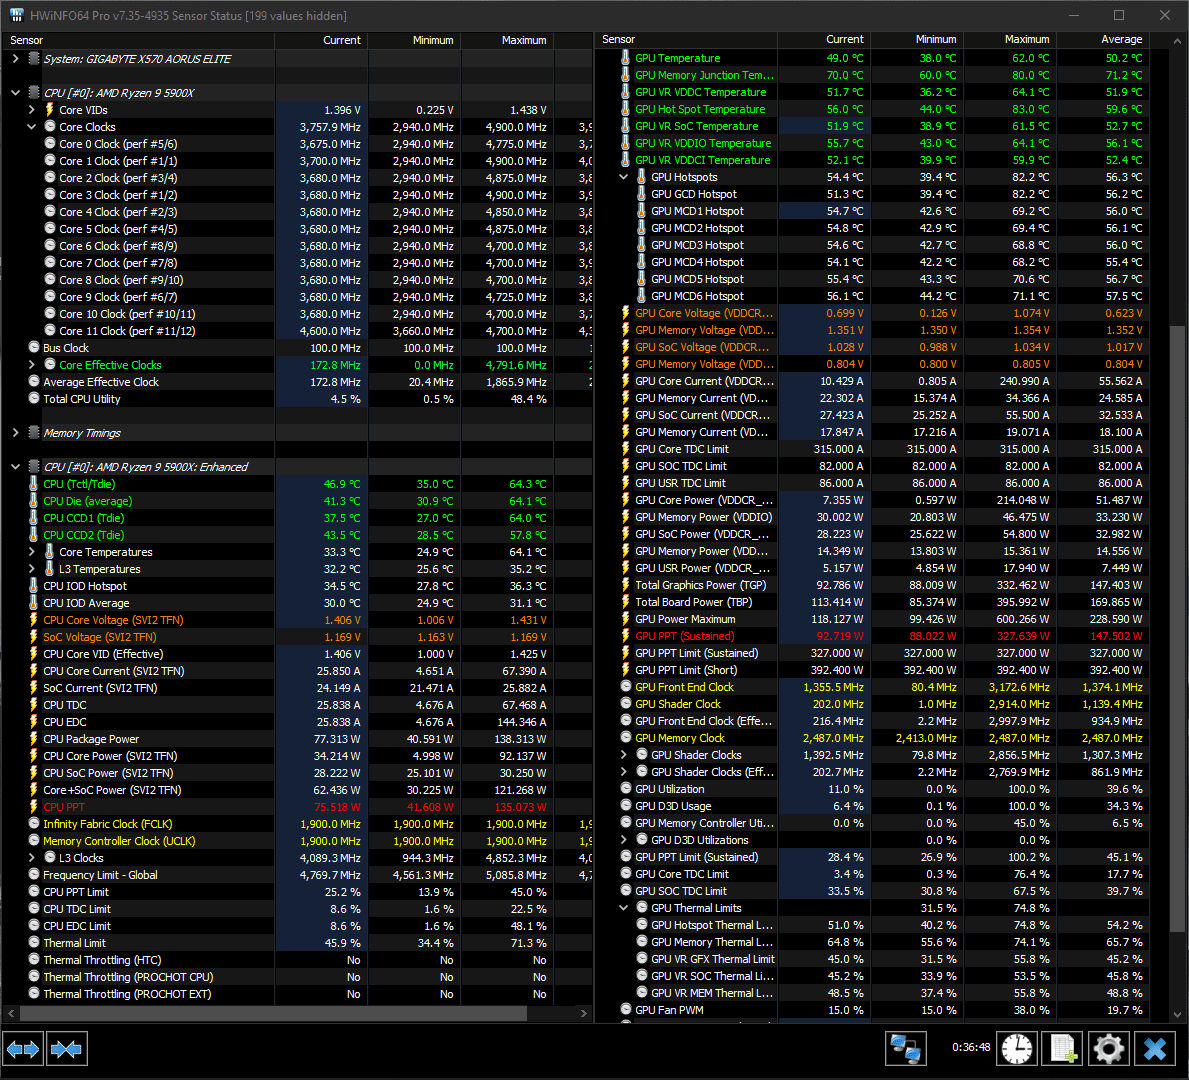Click the collapse sensor columns arrows button
The height and width of the screenshot is (1080, 1189).
tap(67, 1050)
